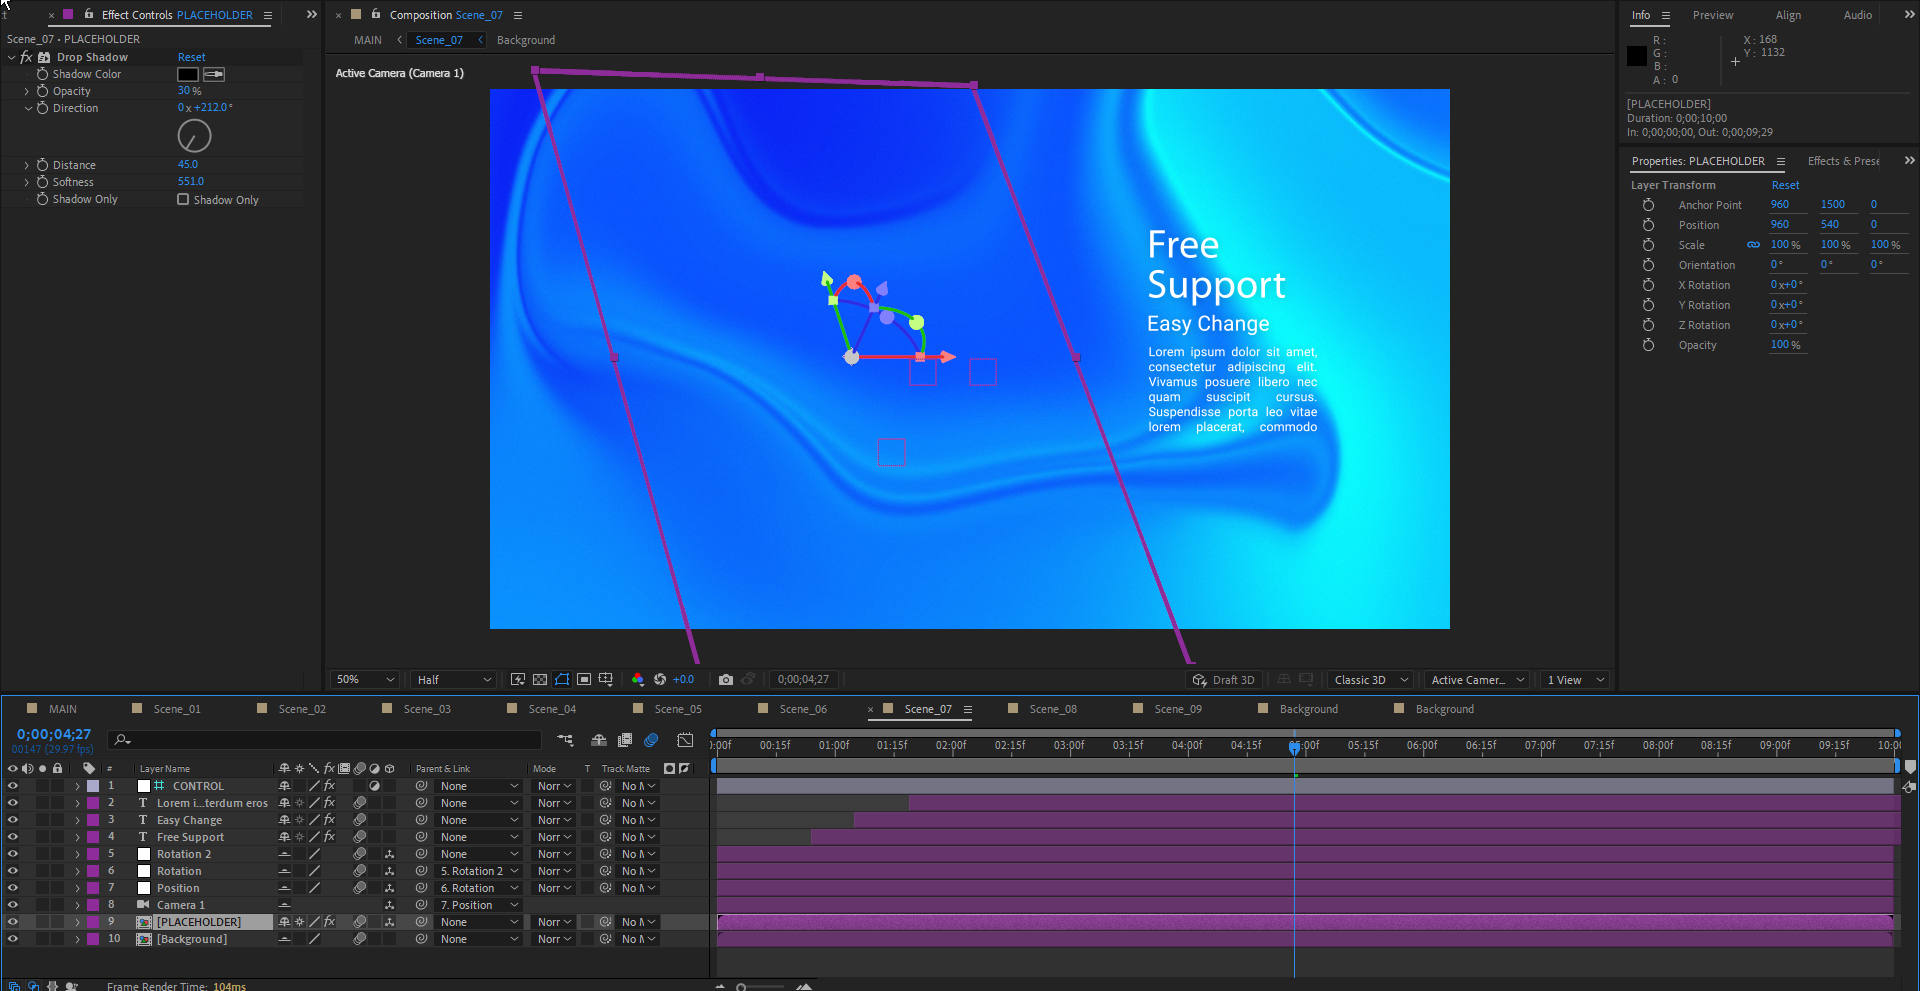
Task: Click the Shadow Color swatch
Action: point(188,74)
